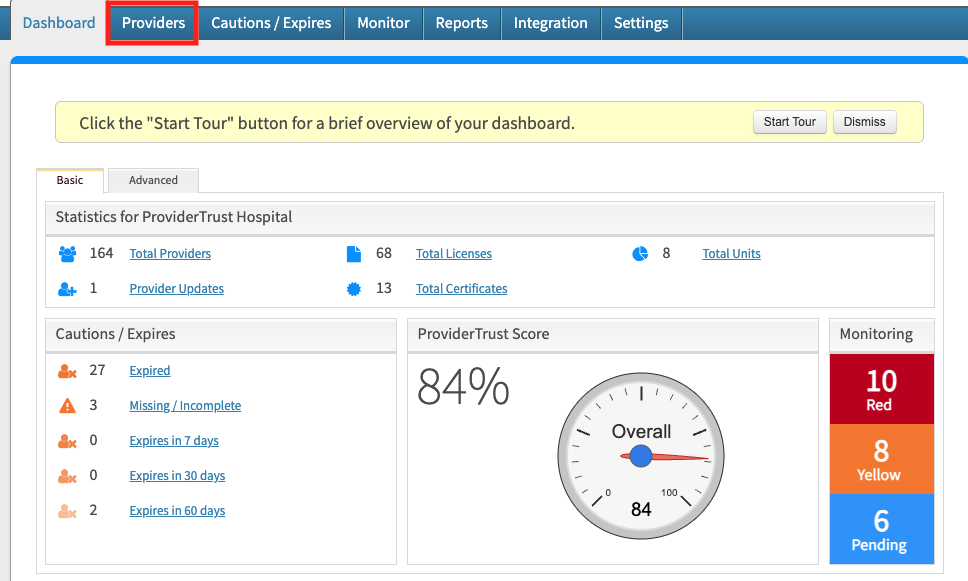This screenshot has width=968, height=581.
Task: Open the Total Units link
Action: click(732, 254)
